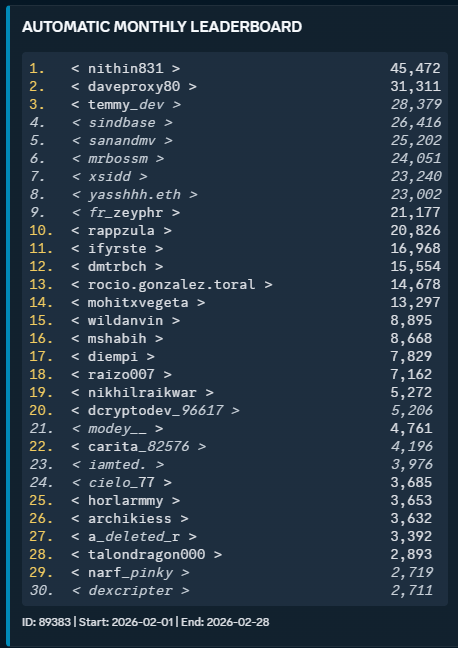Click username narf_pinky
The width and height of the screenshot is (458, 648).
click(130, 573)
